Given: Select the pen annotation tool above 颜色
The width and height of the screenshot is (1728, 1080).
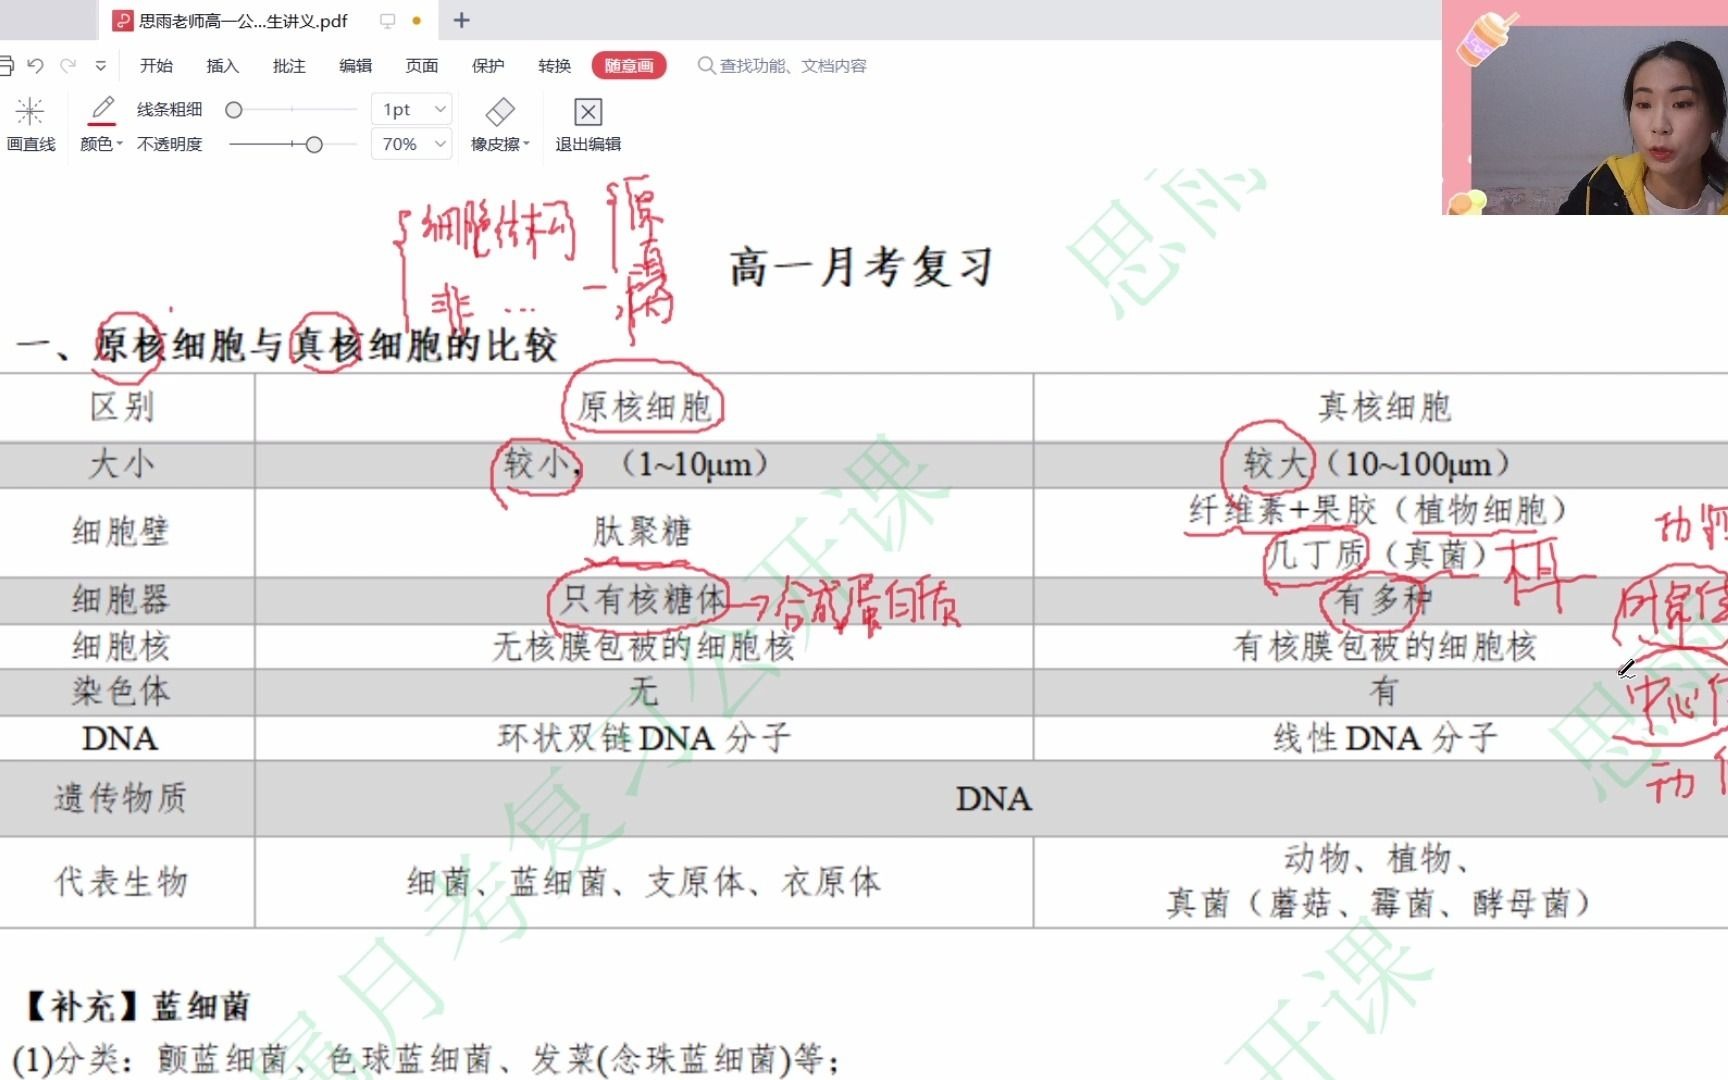Looking at the screenshot, I should pyautogui.click(x=101, y=108).
